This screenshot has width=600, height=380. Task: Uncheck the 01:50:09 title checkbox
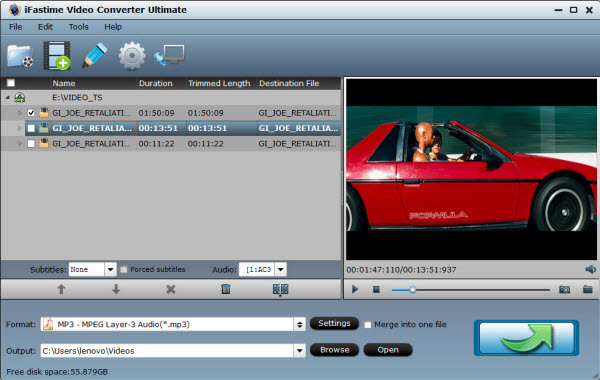click(x=31, y=113)
